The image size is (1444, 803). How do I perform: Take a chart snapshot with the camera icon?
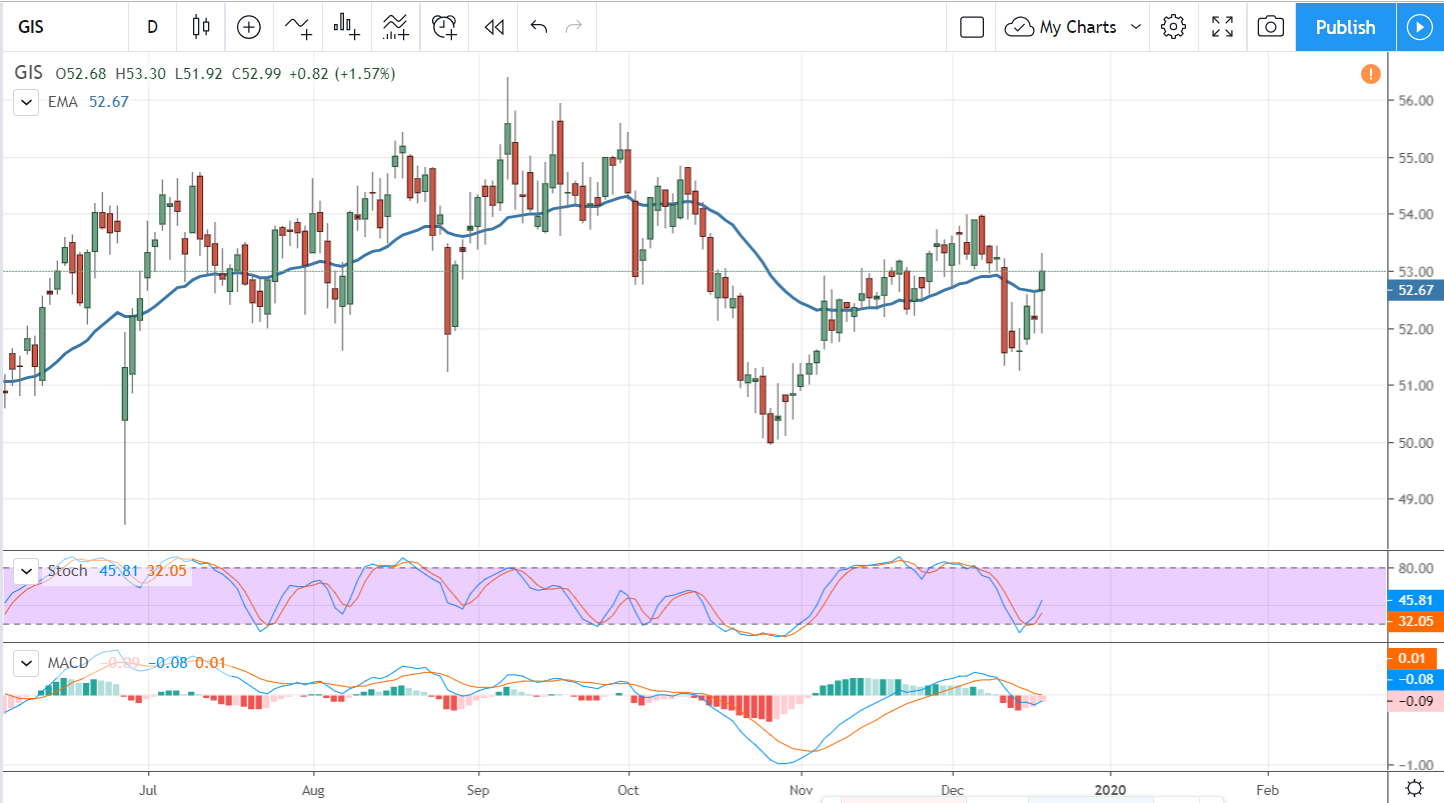pyautogui.click(x=1270, y=27)
